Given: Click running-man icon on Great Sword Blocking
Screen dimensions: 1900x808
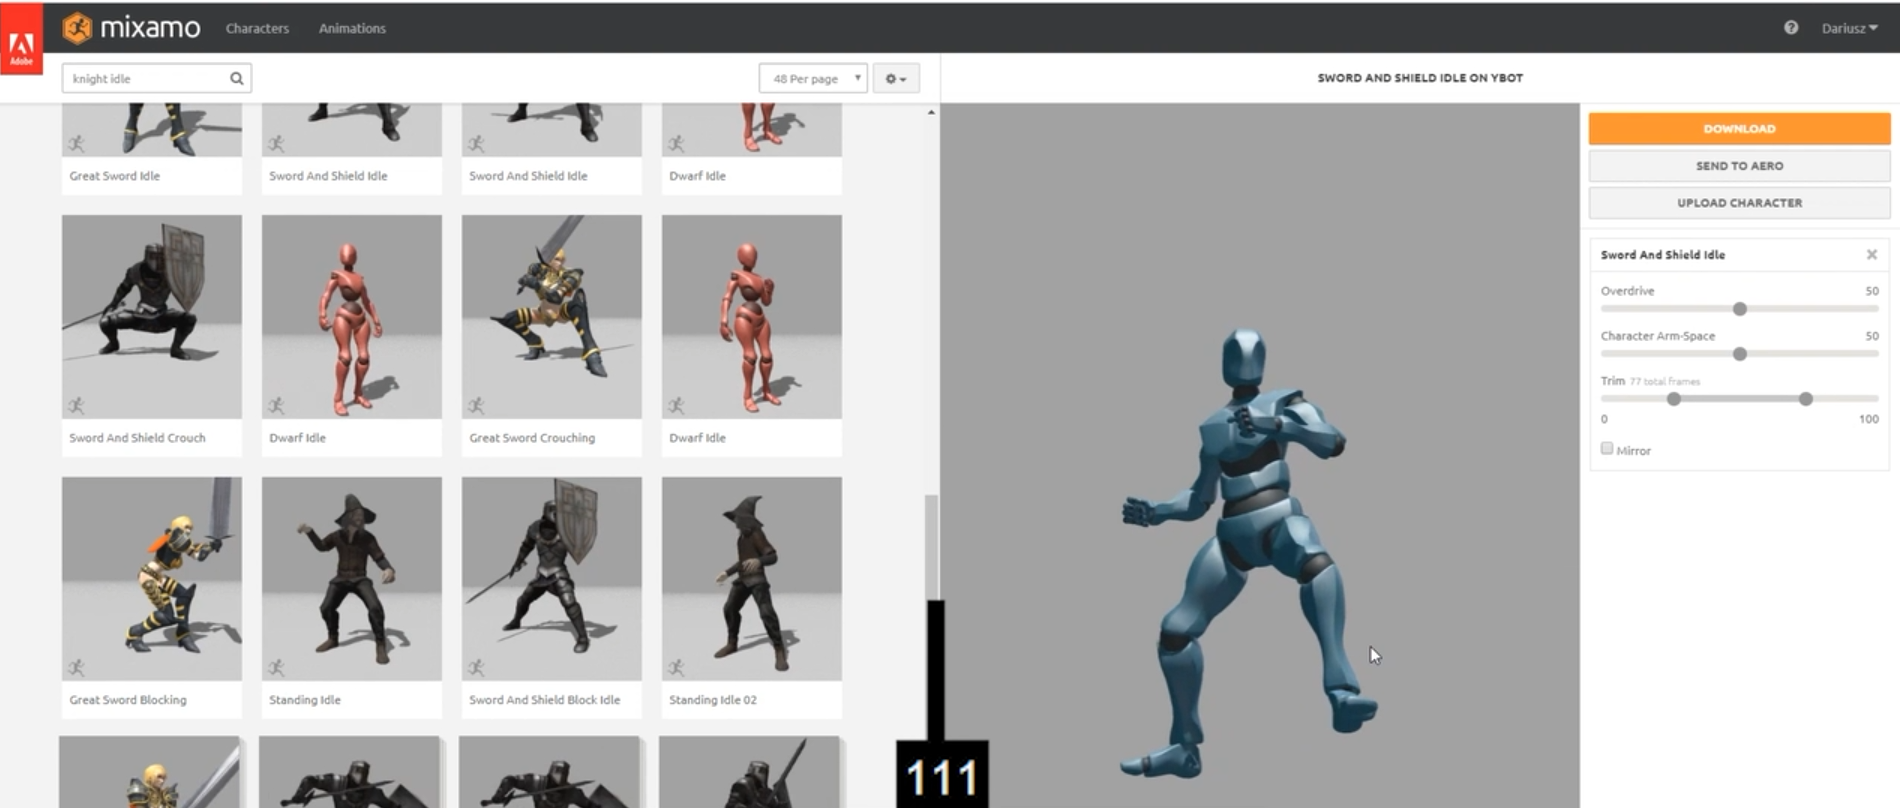Looking at the screenshot, I should 77,667.
